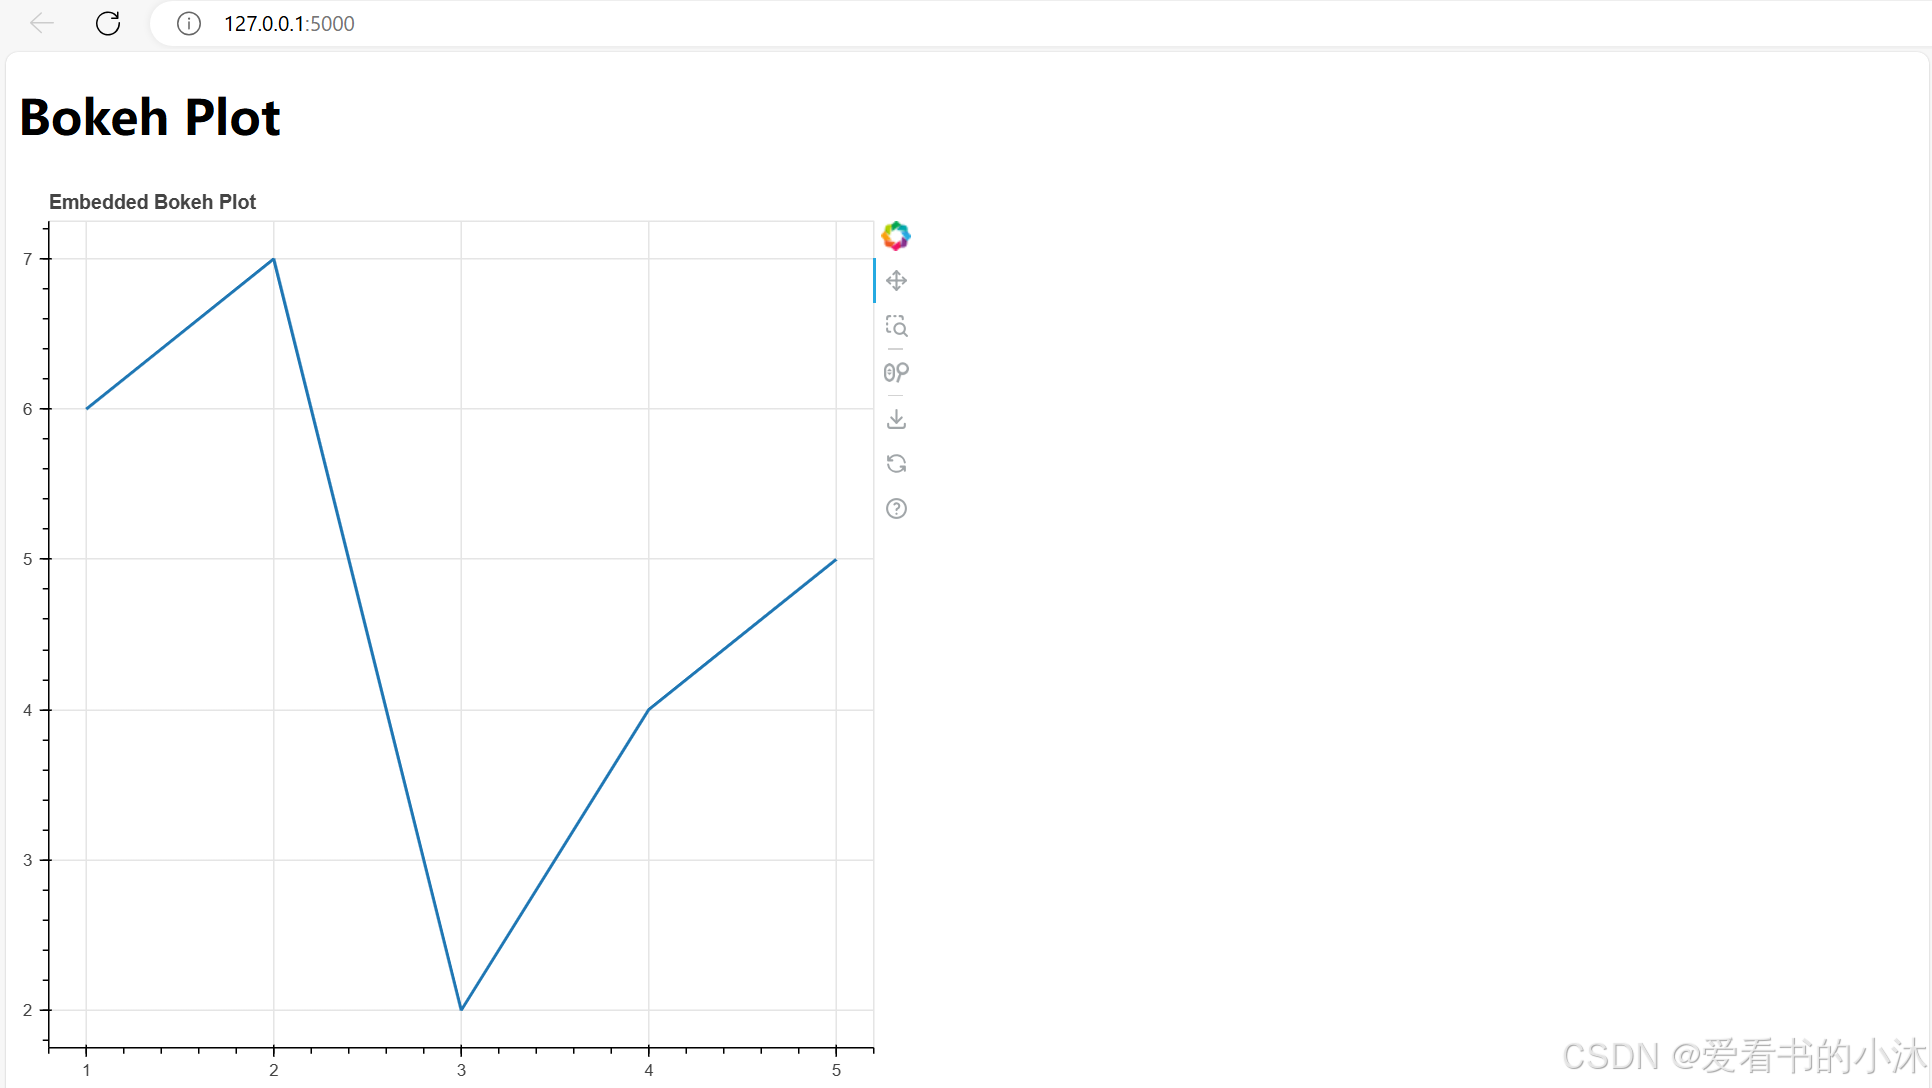This screenshot has width=1932, height=1088.
Task: Select the y-axis label 2
Action: (x=28, y=1010)
